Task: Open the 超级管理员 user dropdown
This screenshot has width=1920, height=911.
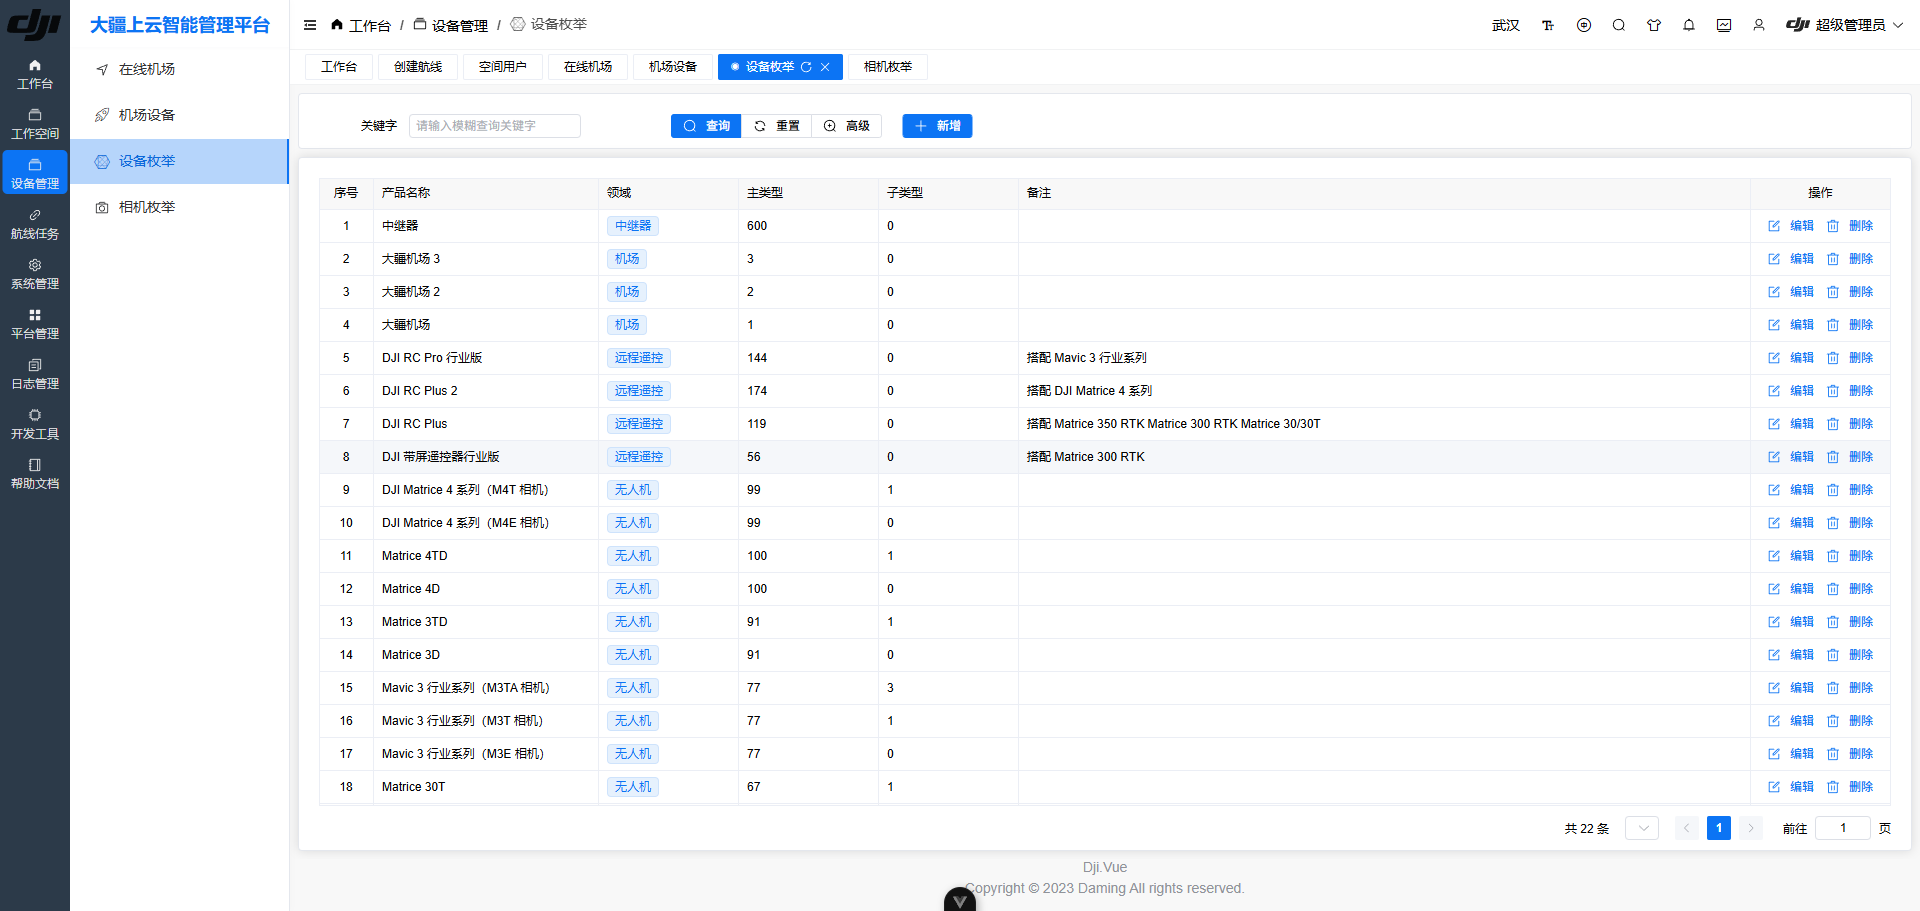Action: (1845, 25)
